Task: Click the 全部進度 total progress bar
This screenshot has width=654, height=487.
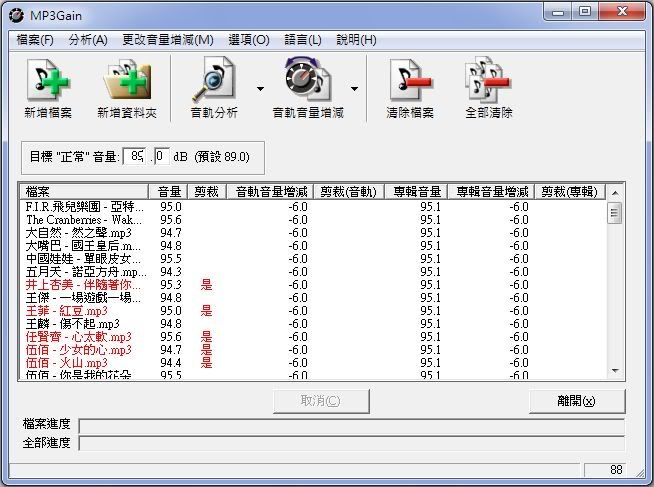Action: [352, 443]
